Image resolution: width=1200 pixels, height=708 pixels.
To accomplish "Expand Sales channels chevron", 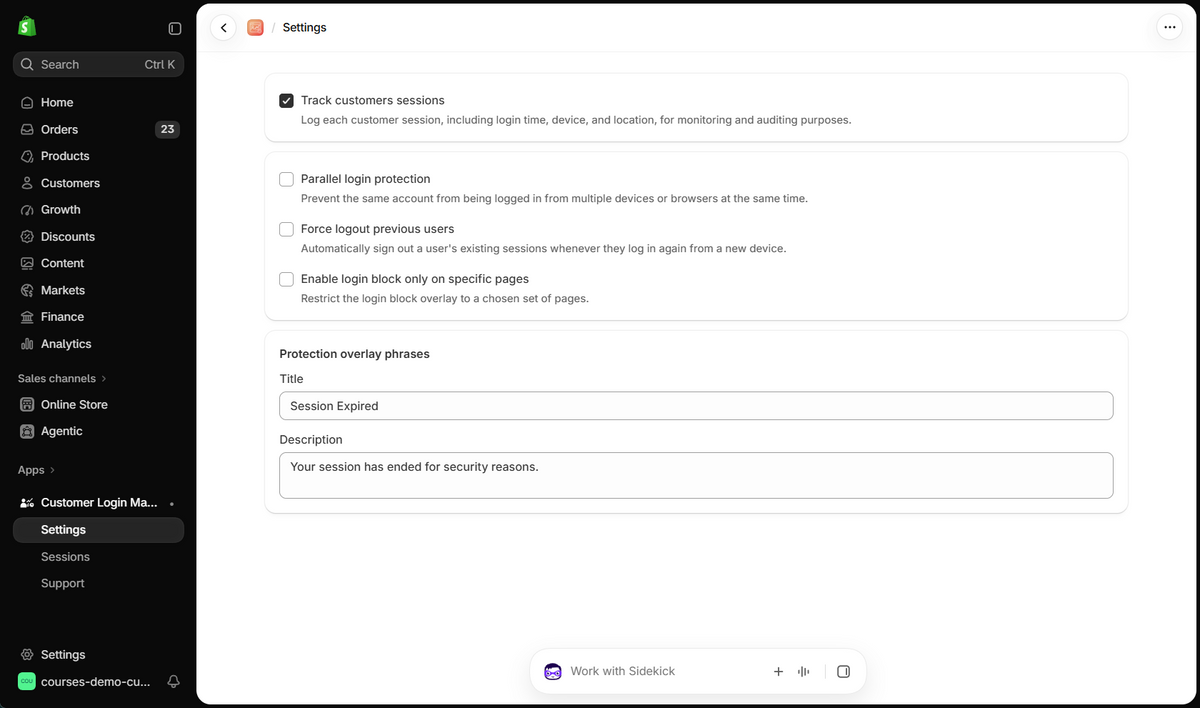I will point(104,379).
